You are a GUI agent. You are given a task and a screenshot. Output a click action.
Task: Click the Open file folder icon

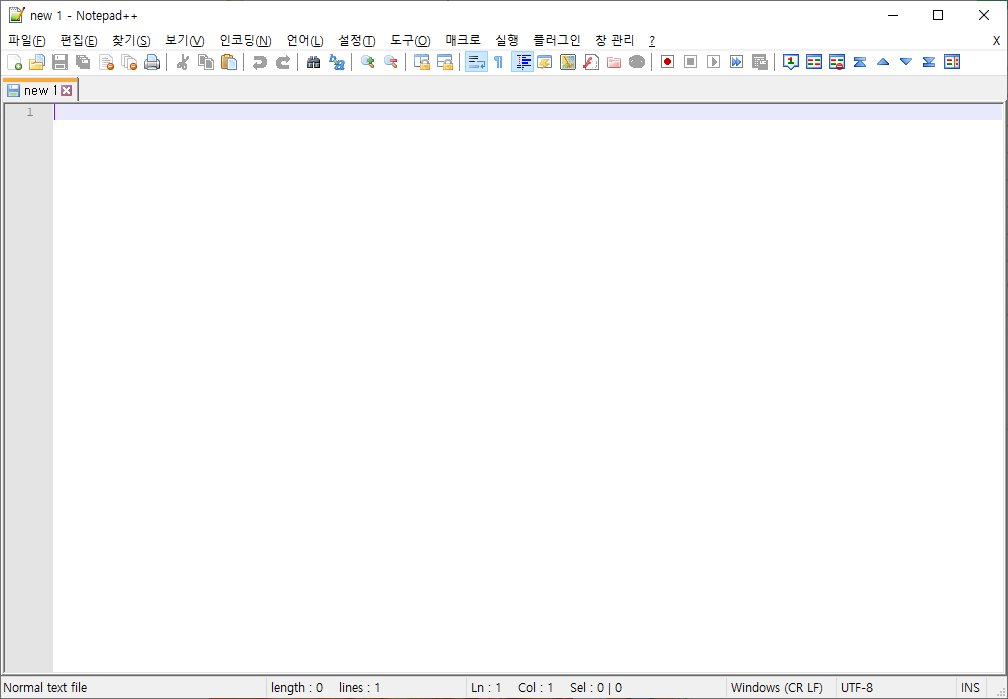37,62
